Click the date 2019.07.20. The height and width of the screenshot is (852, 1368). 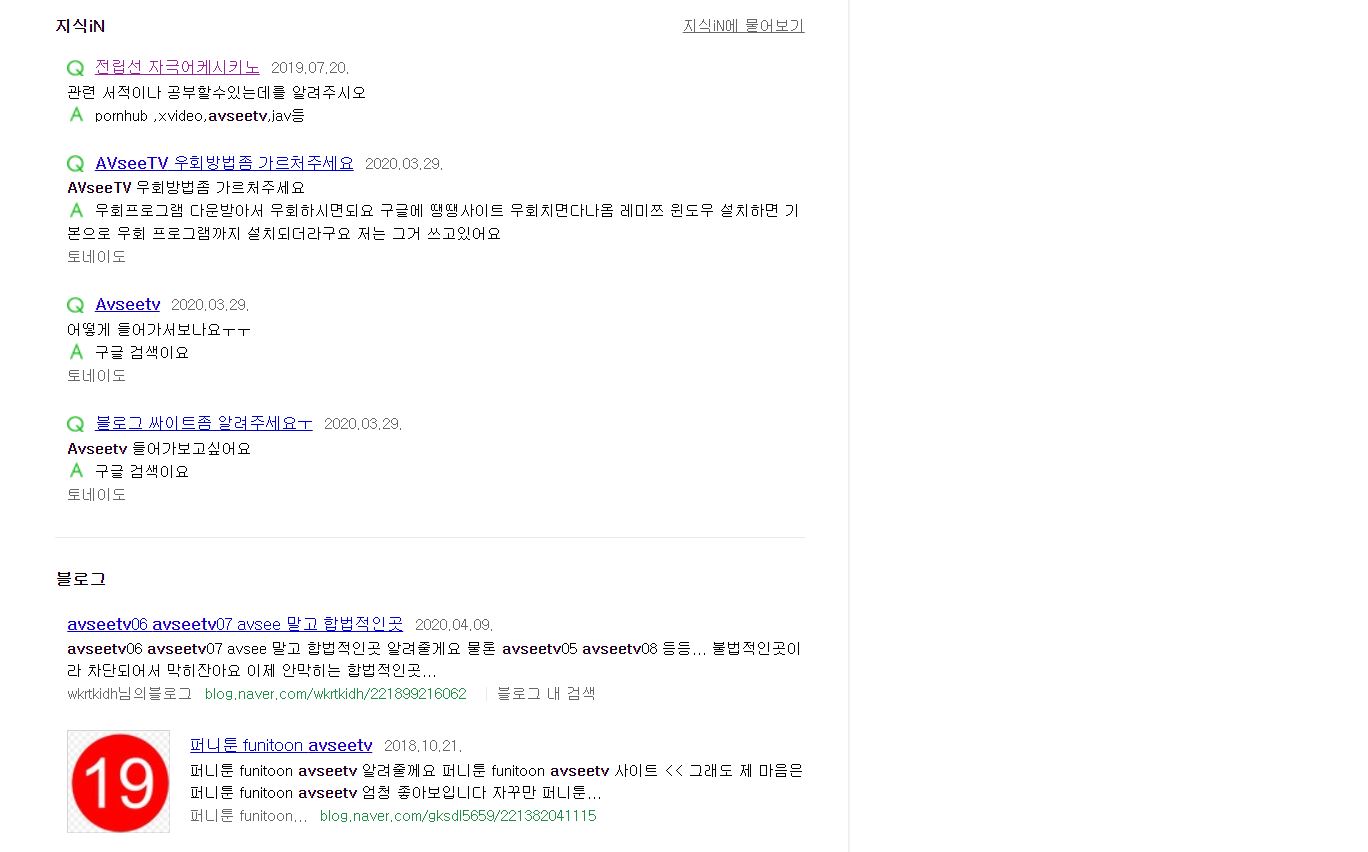[310, 68]
